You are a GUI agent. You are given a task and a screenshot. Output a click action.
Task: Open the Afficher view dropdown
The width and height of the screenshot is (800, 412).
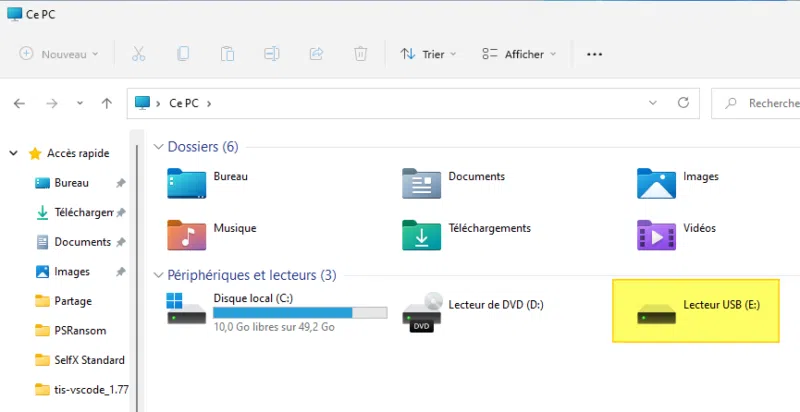519,54
